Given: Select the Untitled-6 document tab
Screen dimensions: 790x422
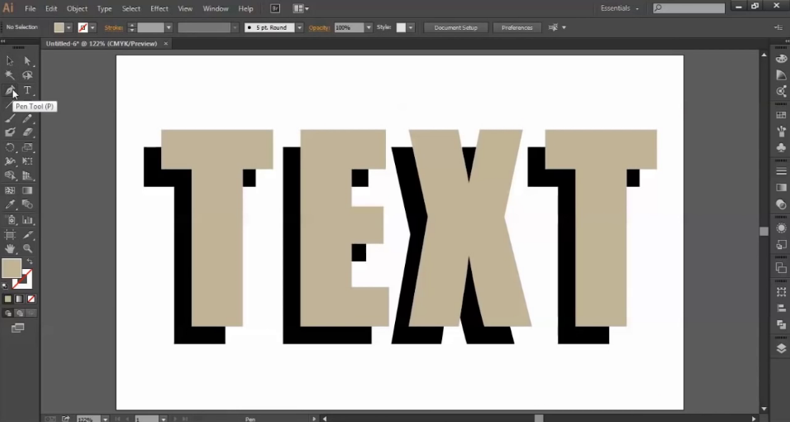Looking at the screenshot, I should [x=102, y=44].
